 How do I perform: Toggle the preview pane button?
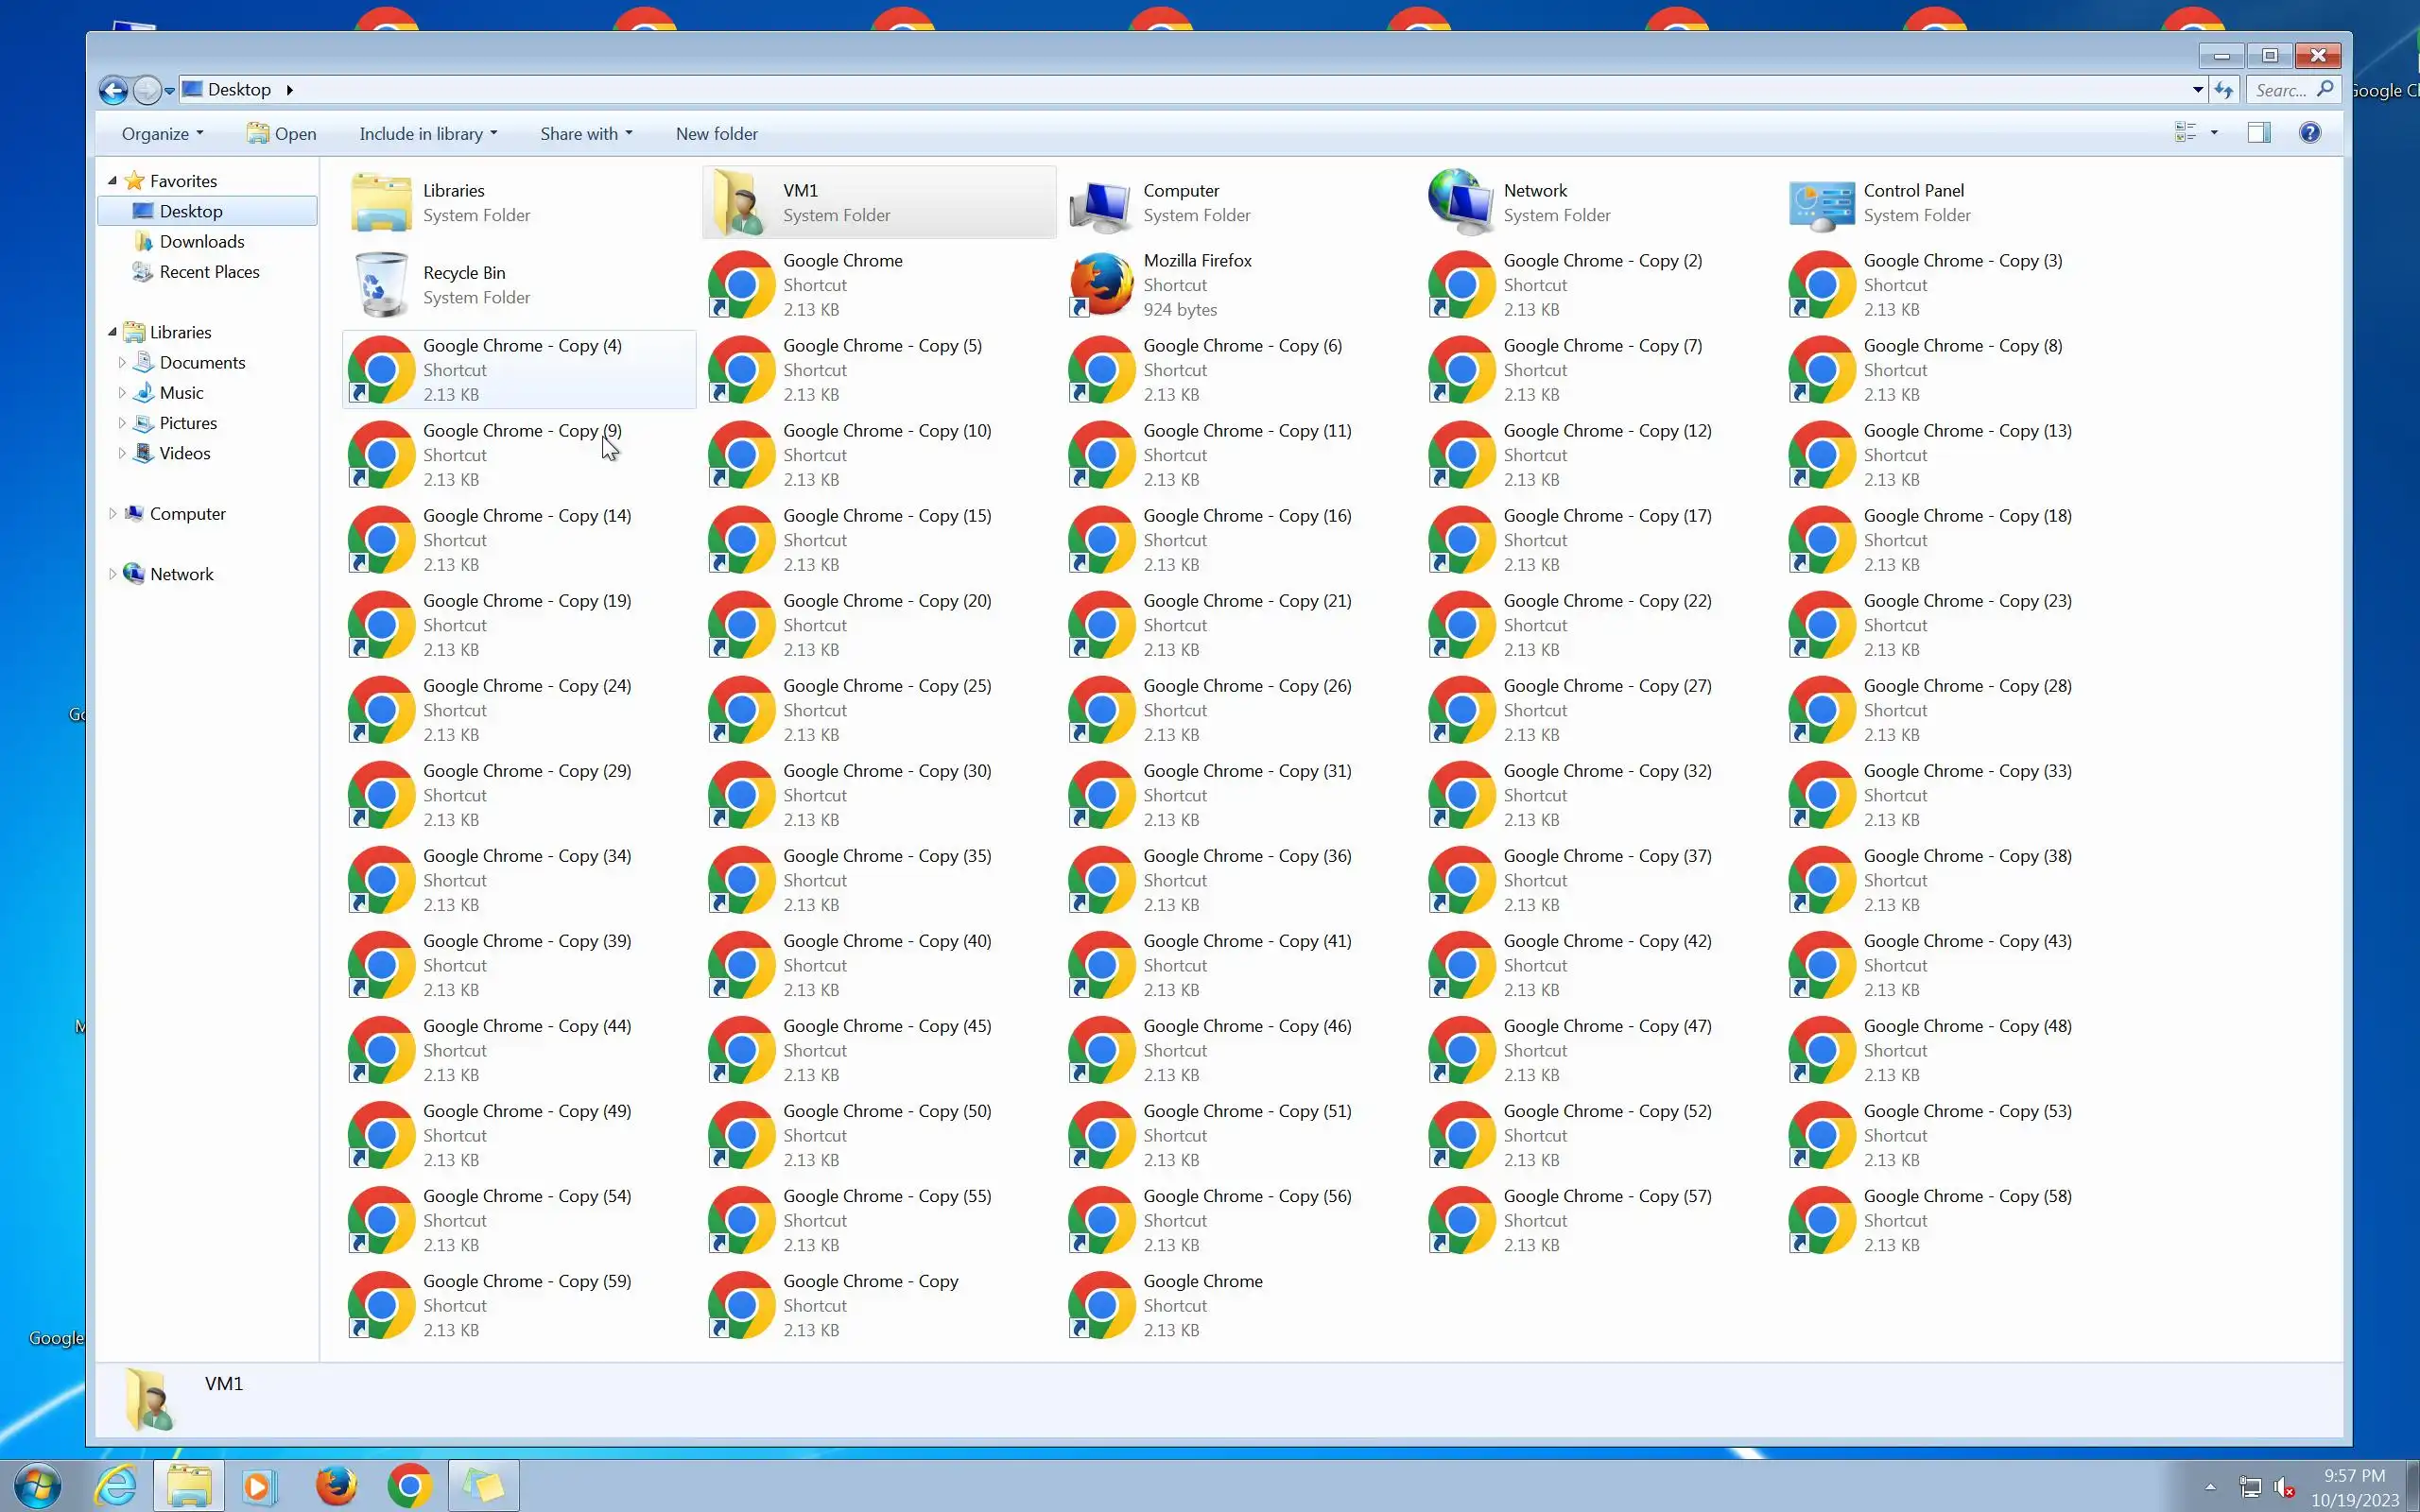[x=2258, y=133]
